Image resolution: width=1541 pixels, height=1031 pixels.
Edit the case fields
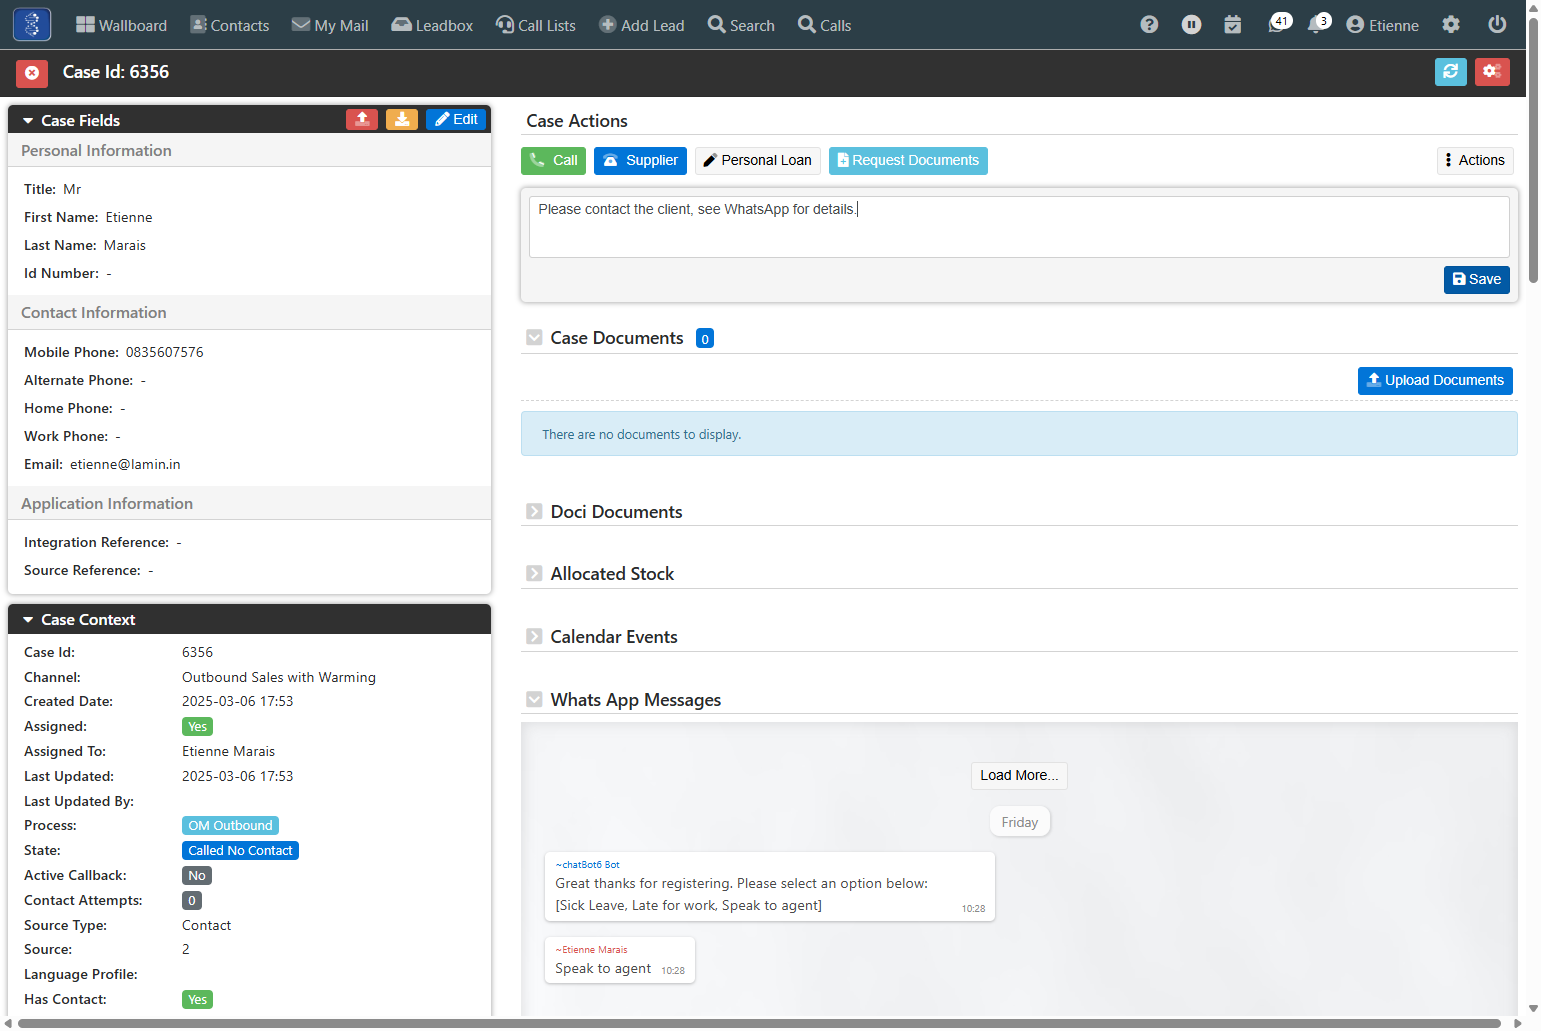(x=456, y=119)
